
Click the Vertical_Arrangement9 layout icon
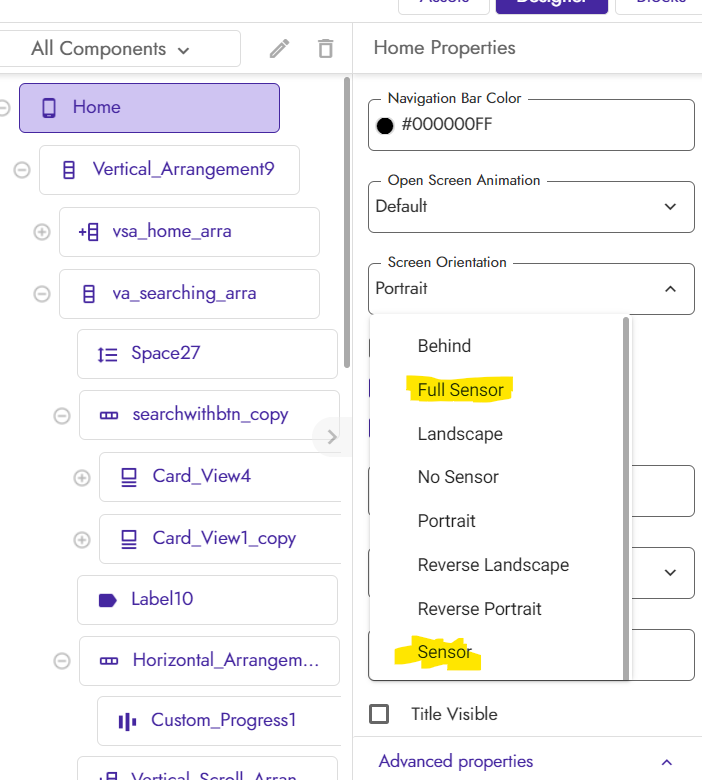click(x=69, y=170)
